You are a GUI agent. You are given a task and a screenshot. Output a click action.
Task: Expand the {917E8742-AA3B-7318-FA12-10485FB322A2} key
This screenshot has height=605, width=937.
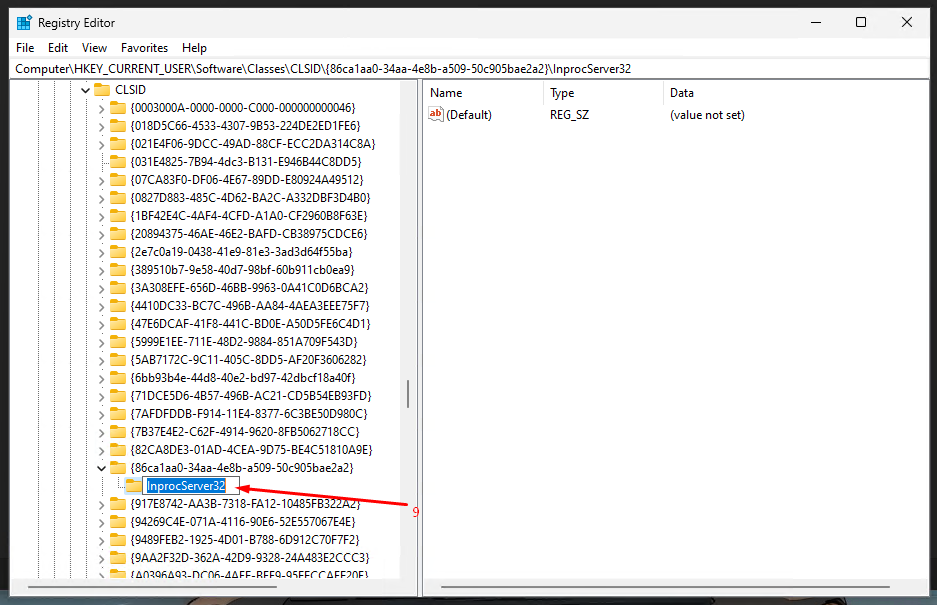point(101,504)
